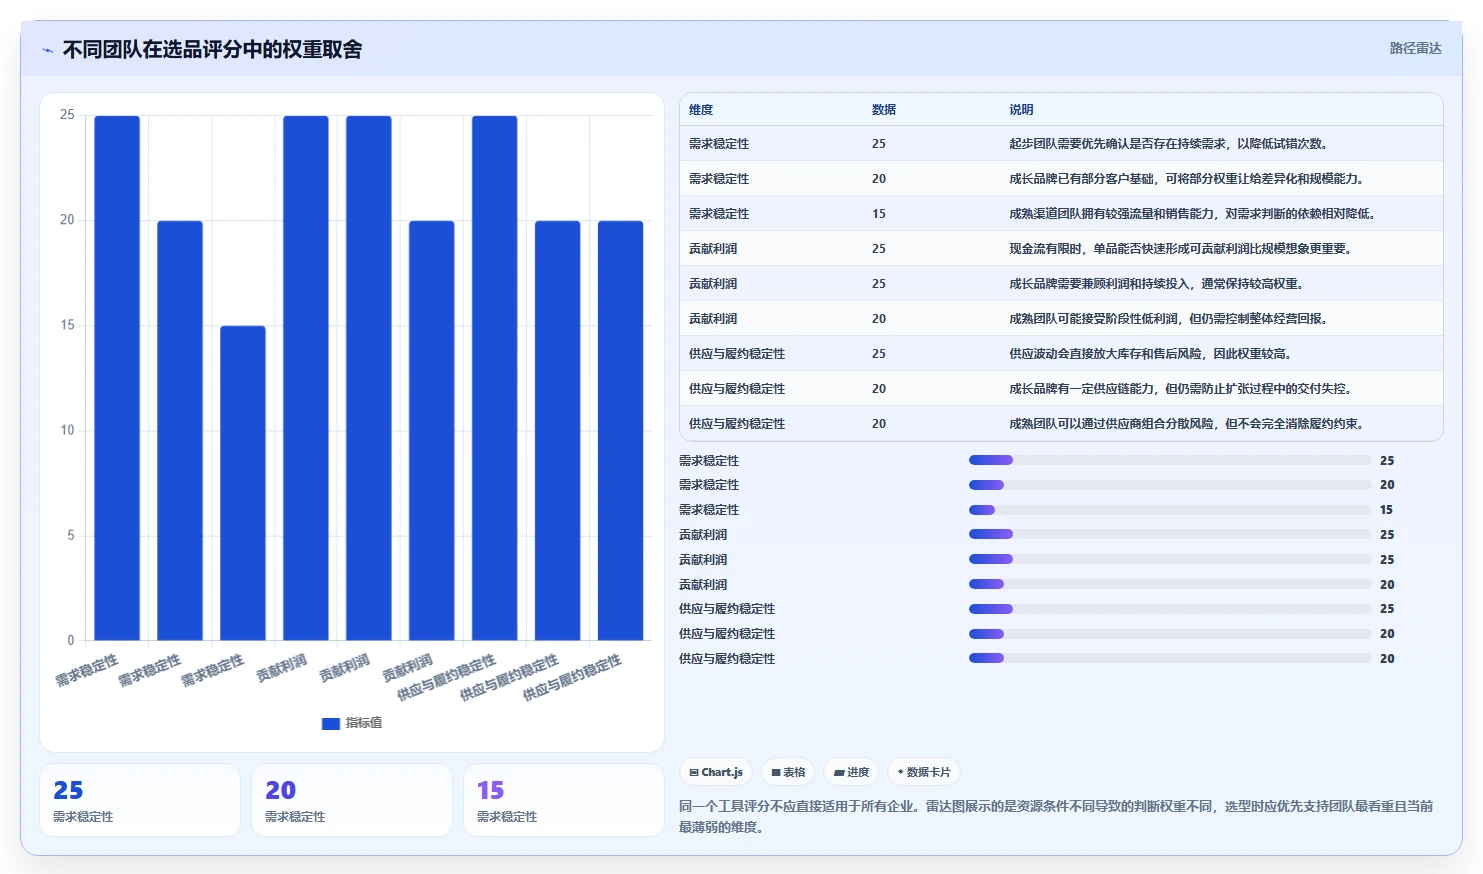Screen dimensions: 1483x874
Task: Click the 供应与履约稳定性 chart bar at value 25
Action: (x=495, y=378)
